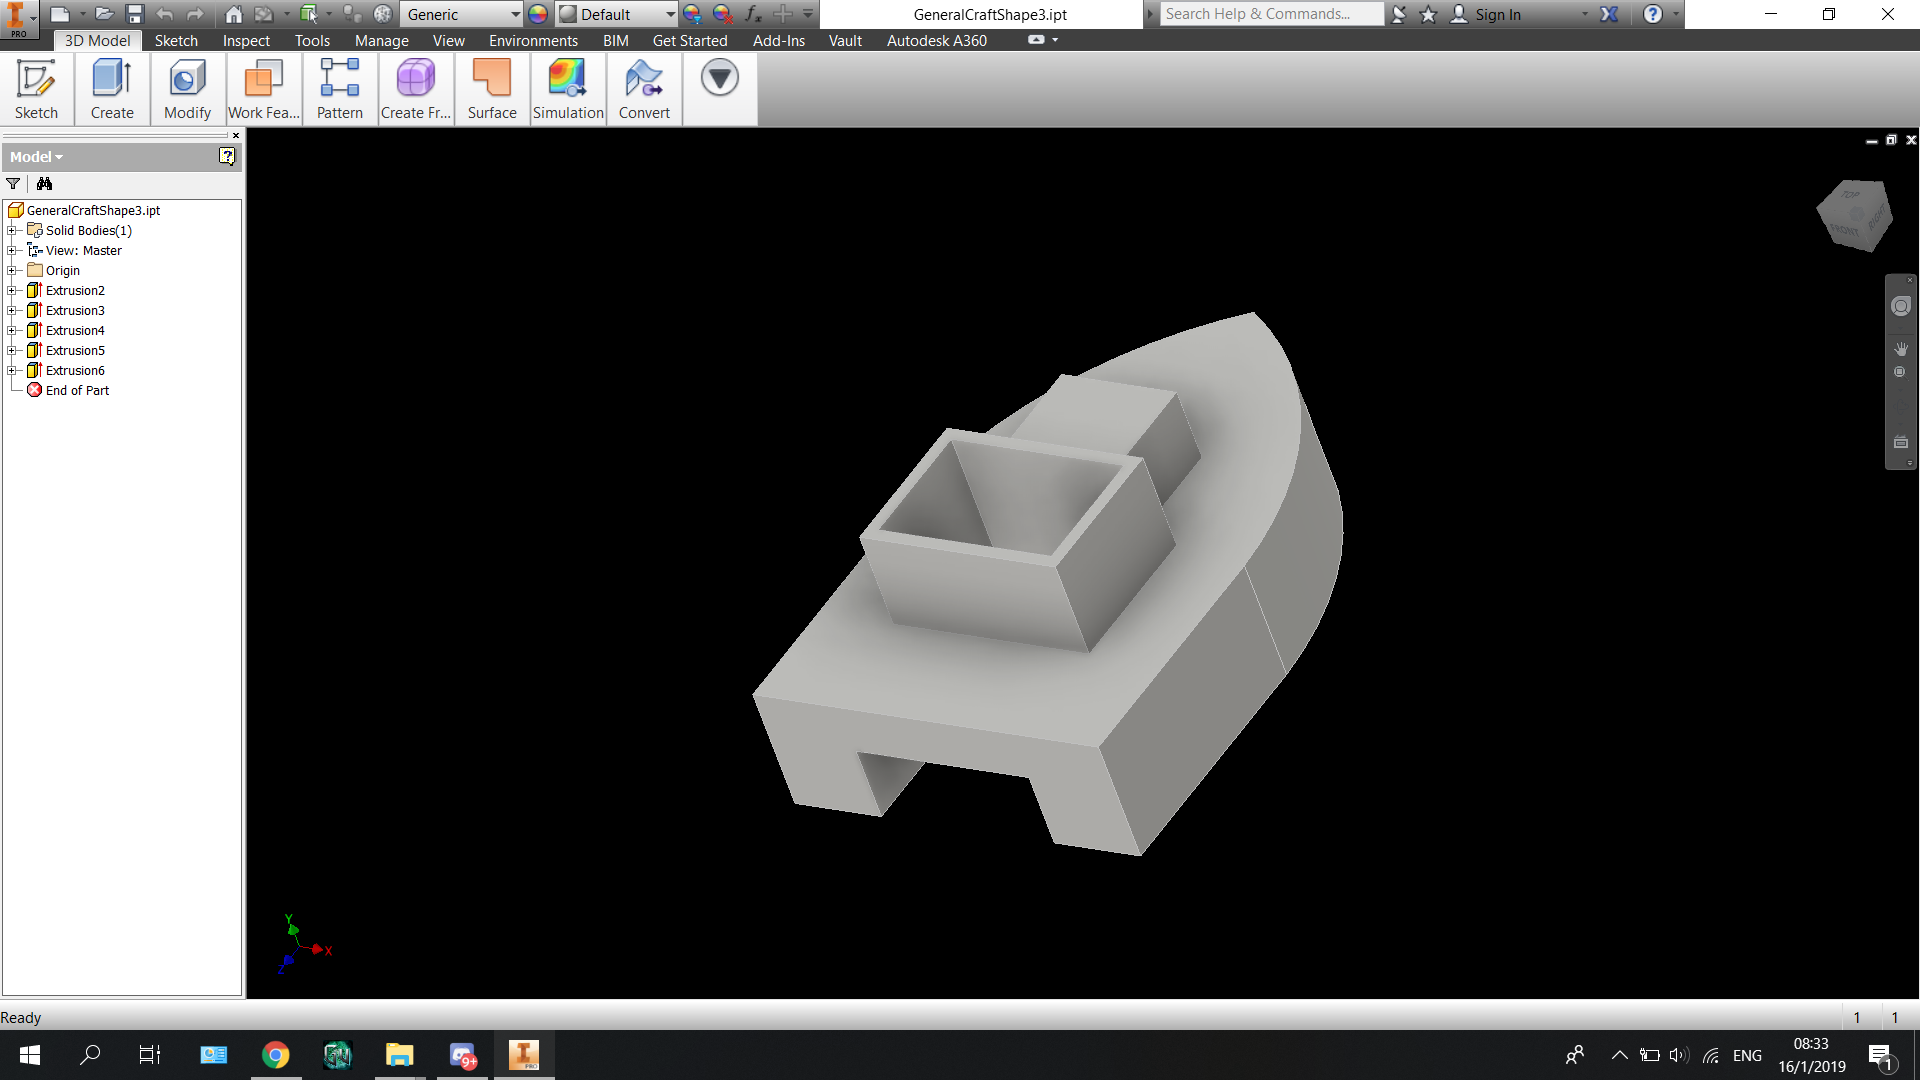Click the Search Help & Commands field
Image resolution: width=1920 pixels, height=1080 pixels.
click(x=1271, y=14)
